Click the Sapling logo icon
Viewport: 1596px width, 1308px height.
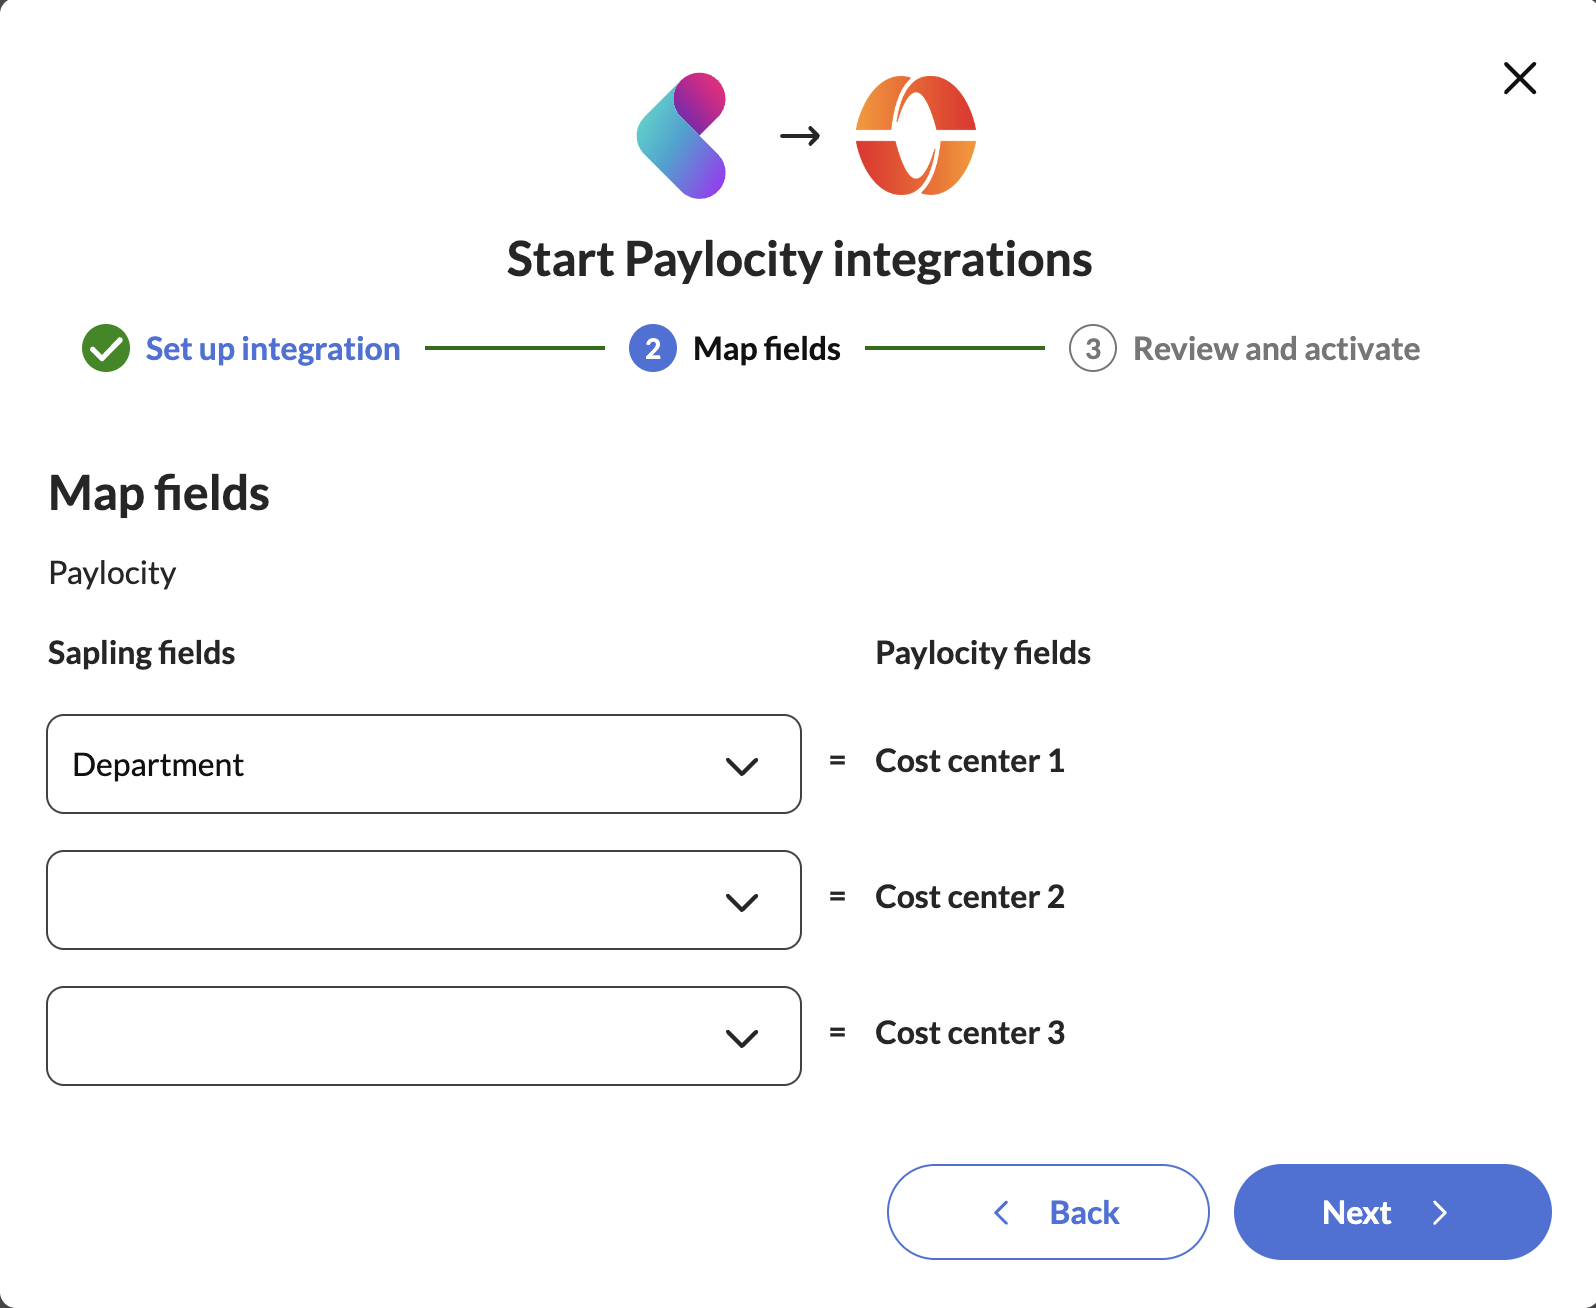tap(681, 136)
